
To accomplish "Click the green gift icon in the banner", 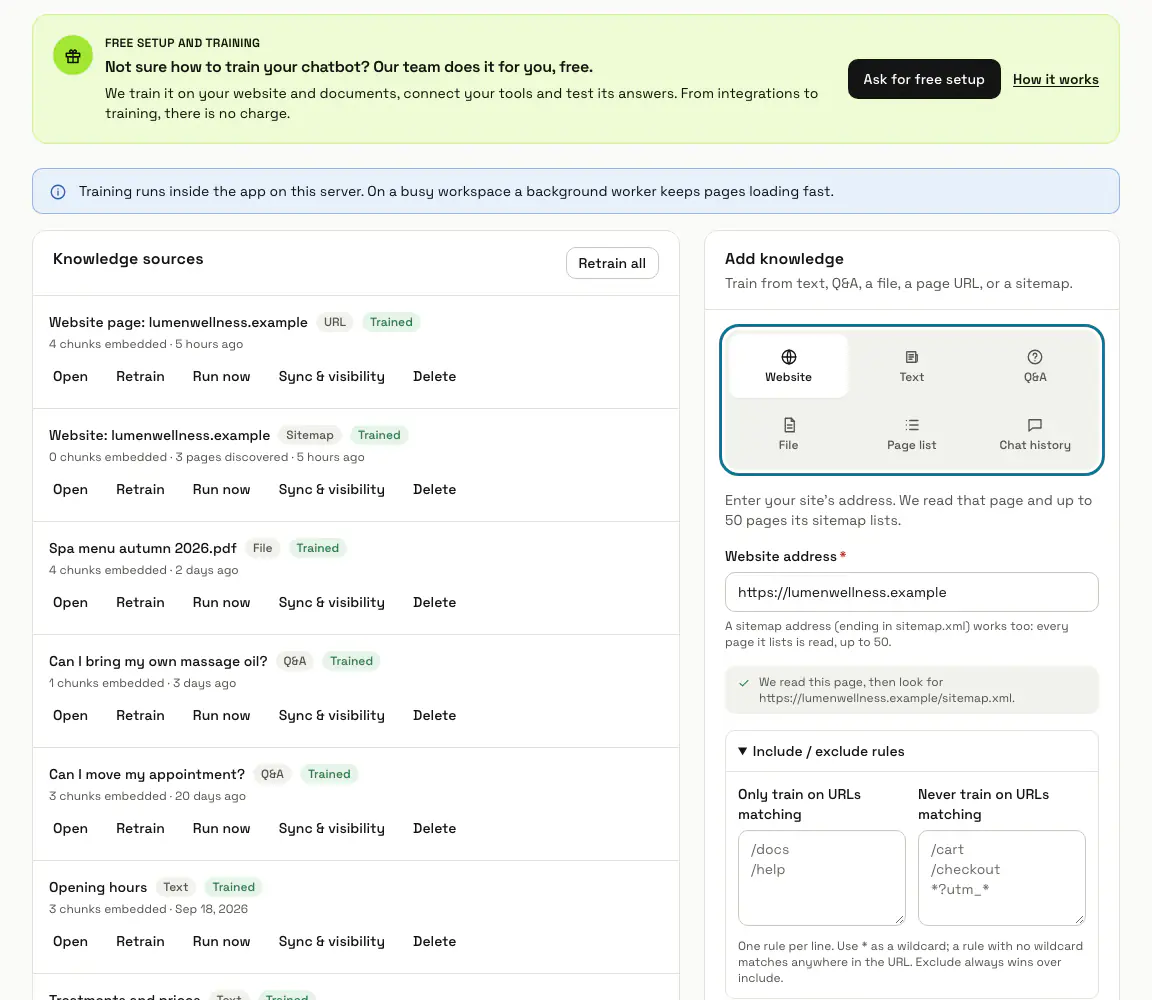I will (73, 55).
